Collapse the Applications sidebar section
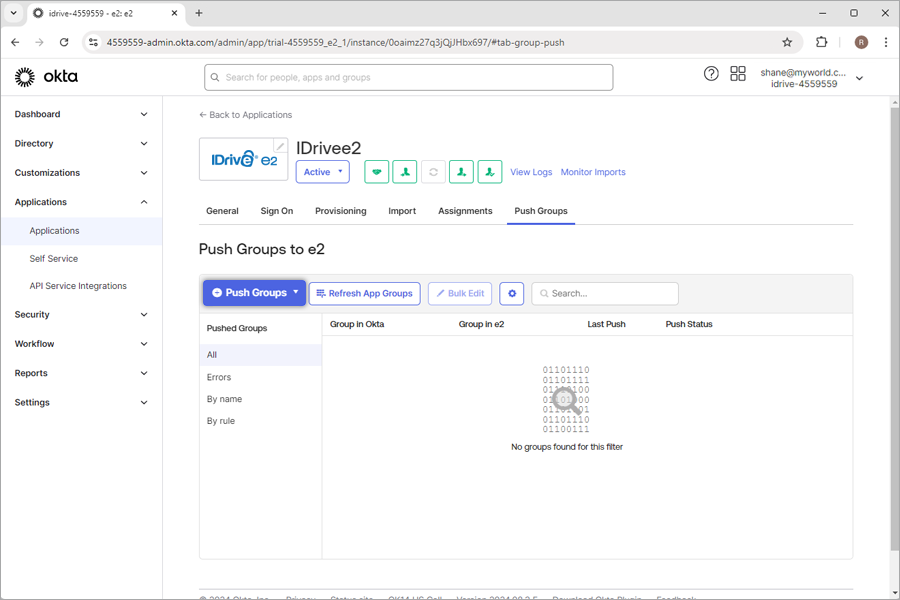This screenshot has width=900, height=600. (x=81, y=202)
